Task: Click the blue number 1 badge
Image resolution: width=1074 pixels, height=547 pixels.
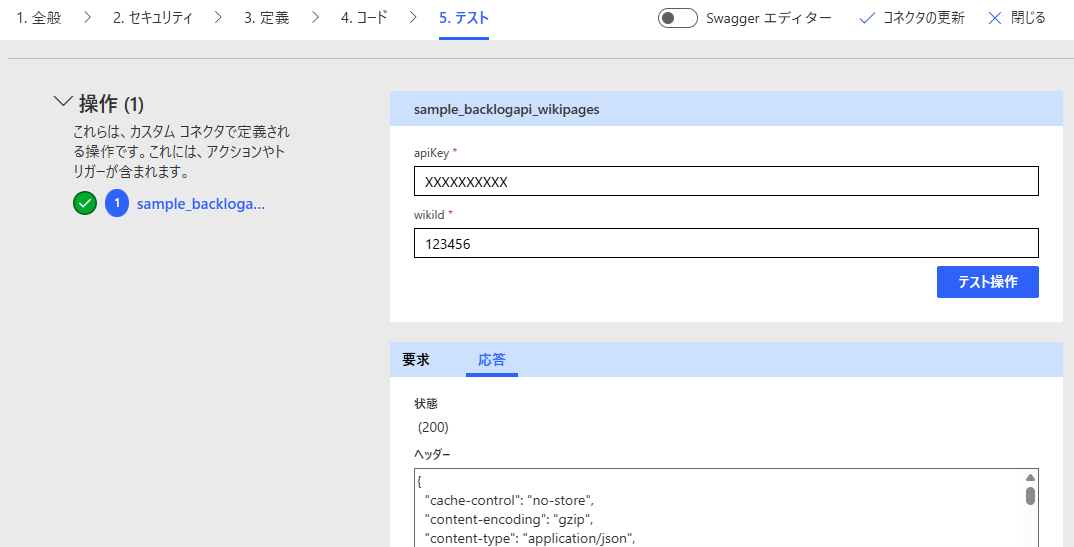Action: click(117, 204)
